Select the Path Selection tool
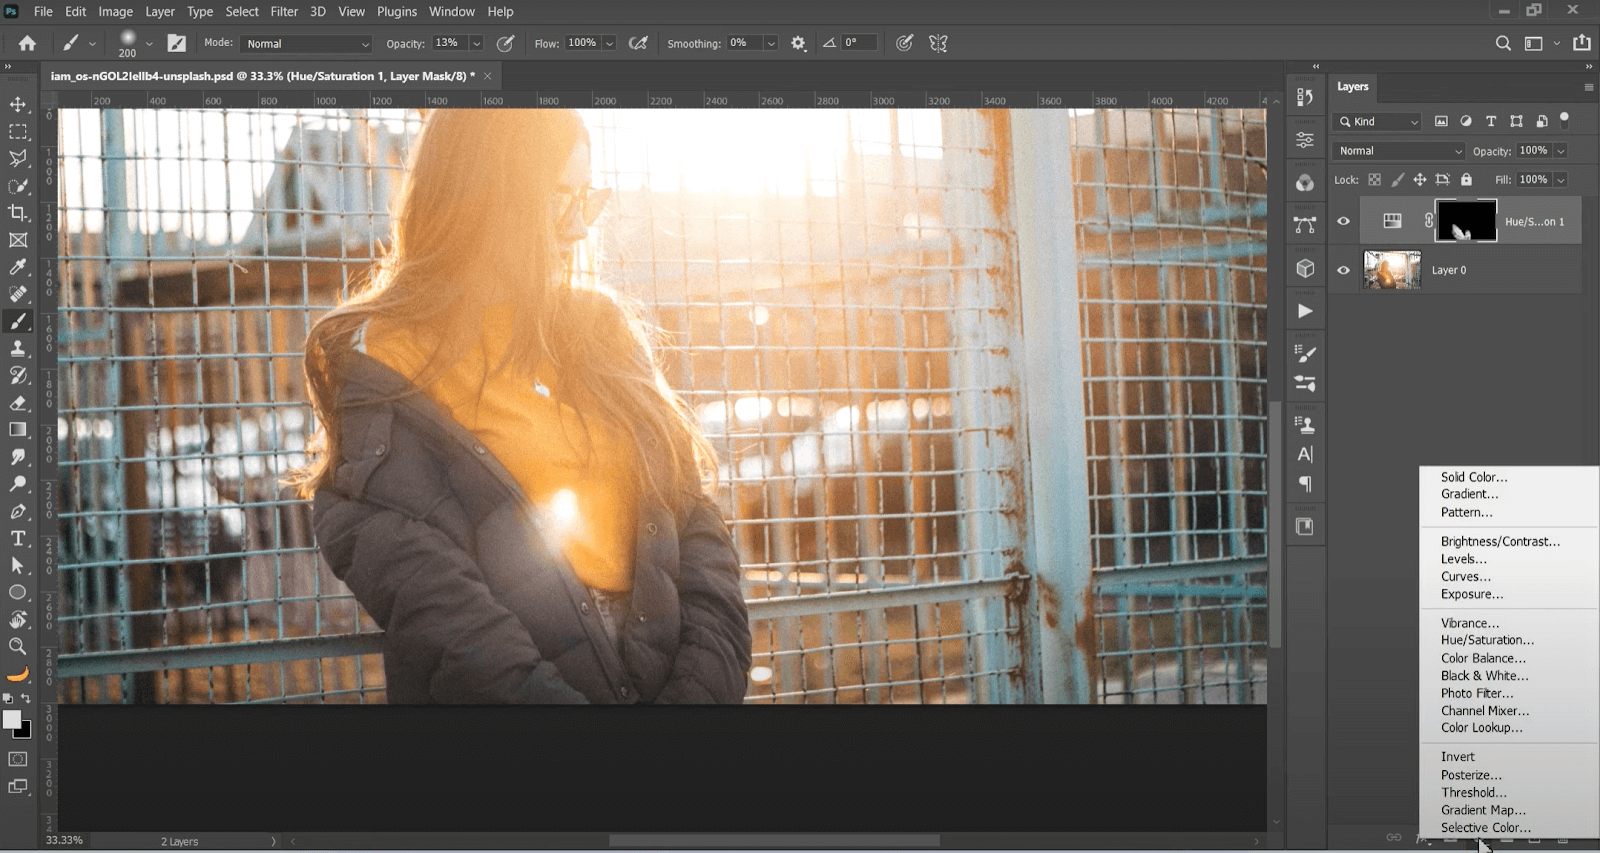The image size is (1600, 853). pos(18,565)
